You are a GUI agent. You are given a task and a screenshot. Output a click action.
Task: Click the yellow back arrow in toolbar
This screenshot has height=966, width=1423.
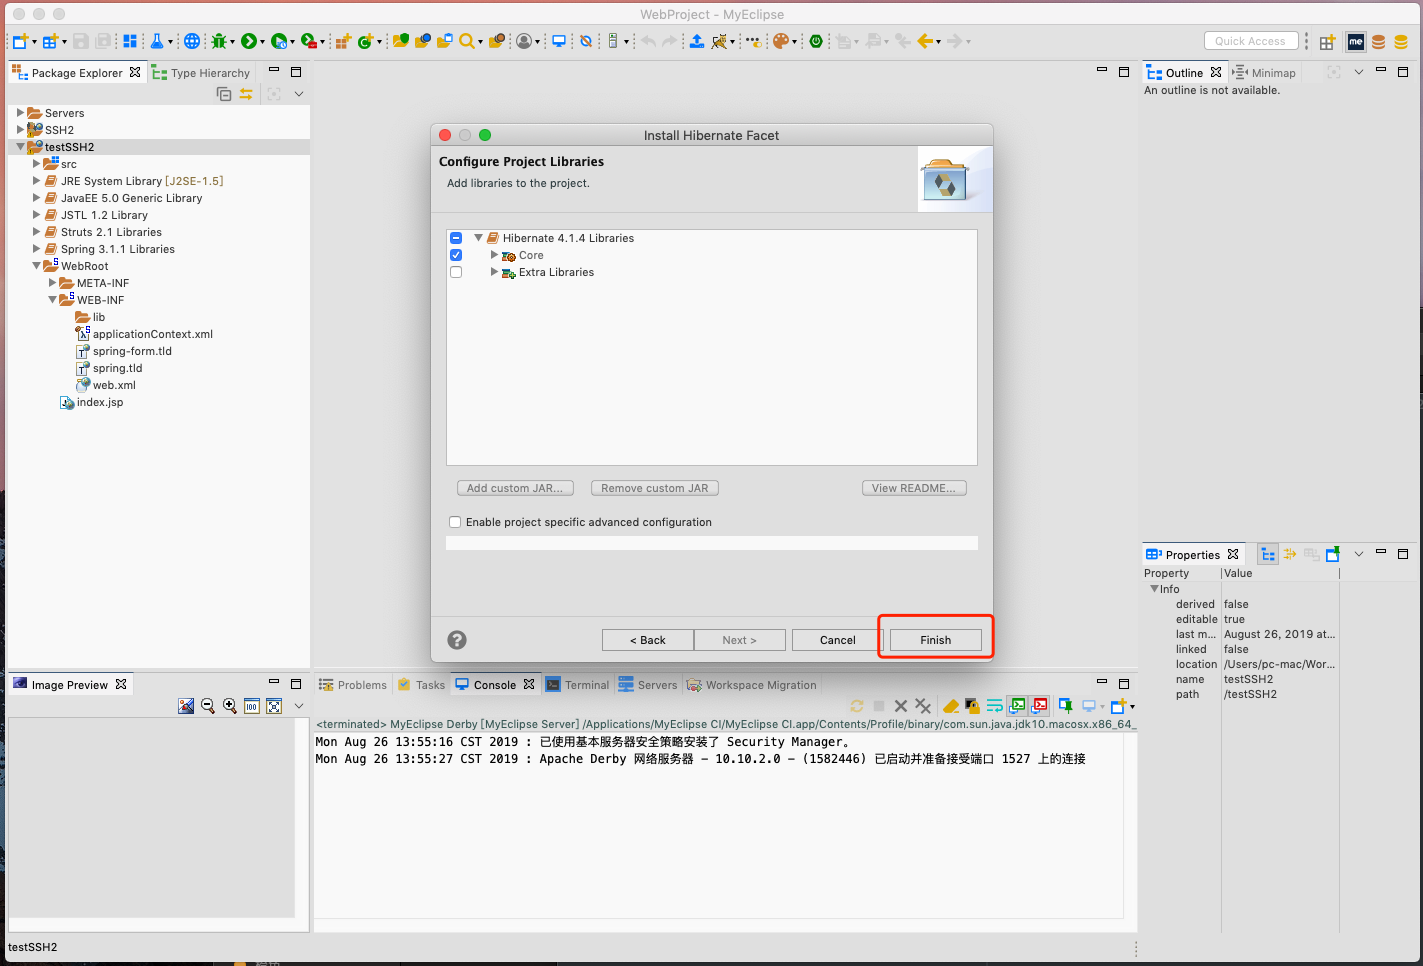coord(925,41)
